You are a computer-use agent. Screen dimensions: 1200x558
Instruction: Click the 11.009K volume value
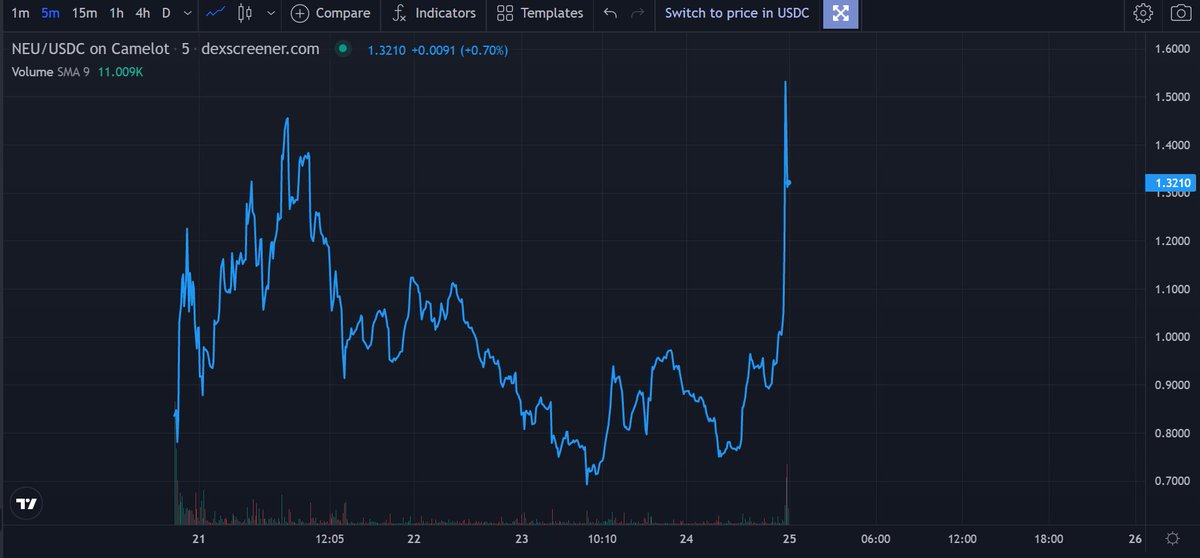(x=121, y=72)
